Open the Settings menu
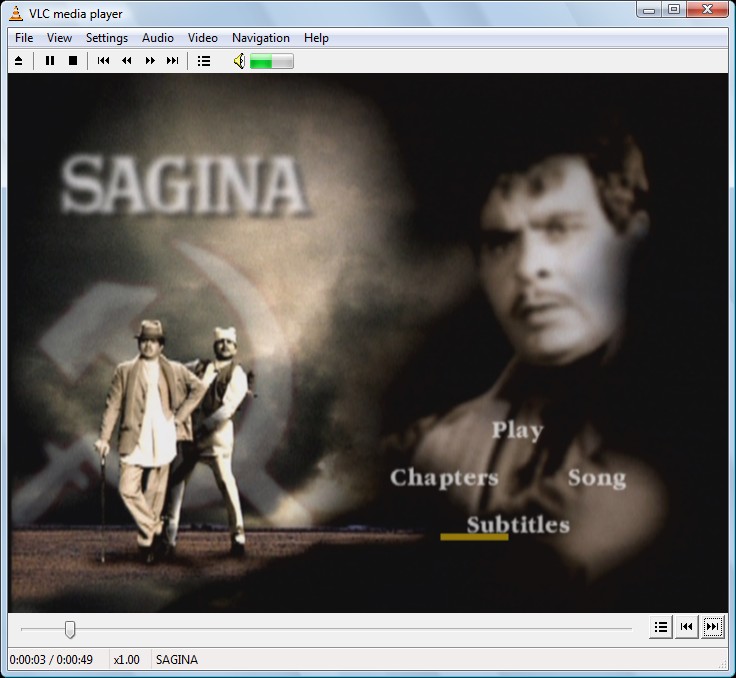Viewport: 736px width, 678px height. pyautogui.click(x=107, y=38)
